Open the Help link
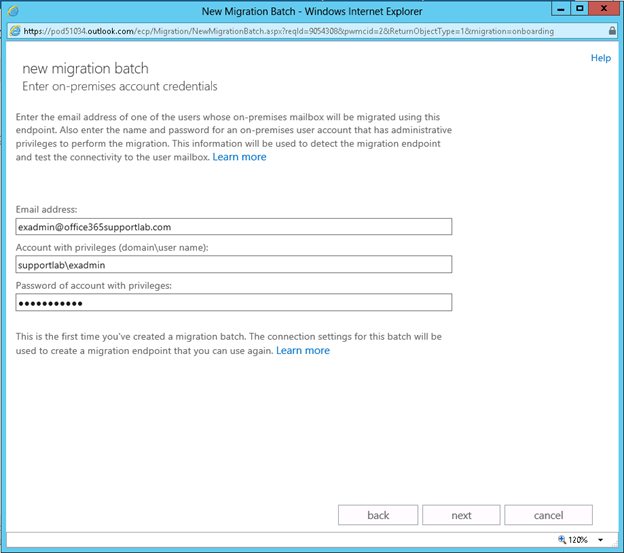Viewport: 624px width, 553px height. coord(601,58)
